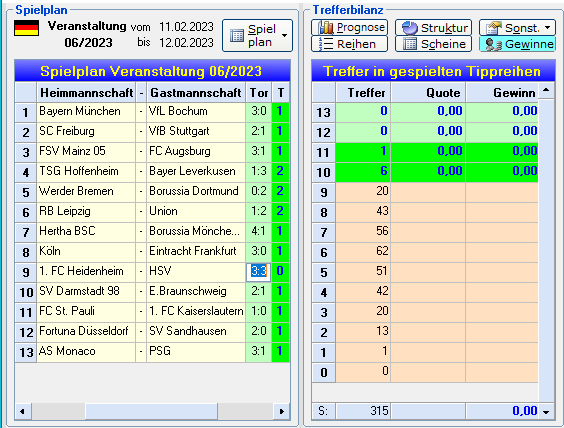564x428 pixels.
Task: Expand the Spielplan dropdown arrow
Action: point(285,36)
